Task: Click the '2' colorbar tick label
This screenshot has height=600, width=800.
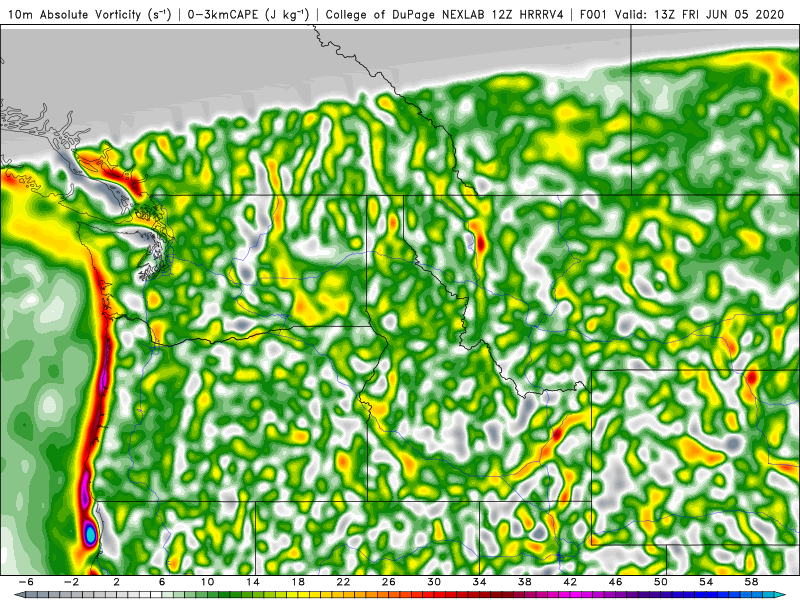Action: point(117,582)
